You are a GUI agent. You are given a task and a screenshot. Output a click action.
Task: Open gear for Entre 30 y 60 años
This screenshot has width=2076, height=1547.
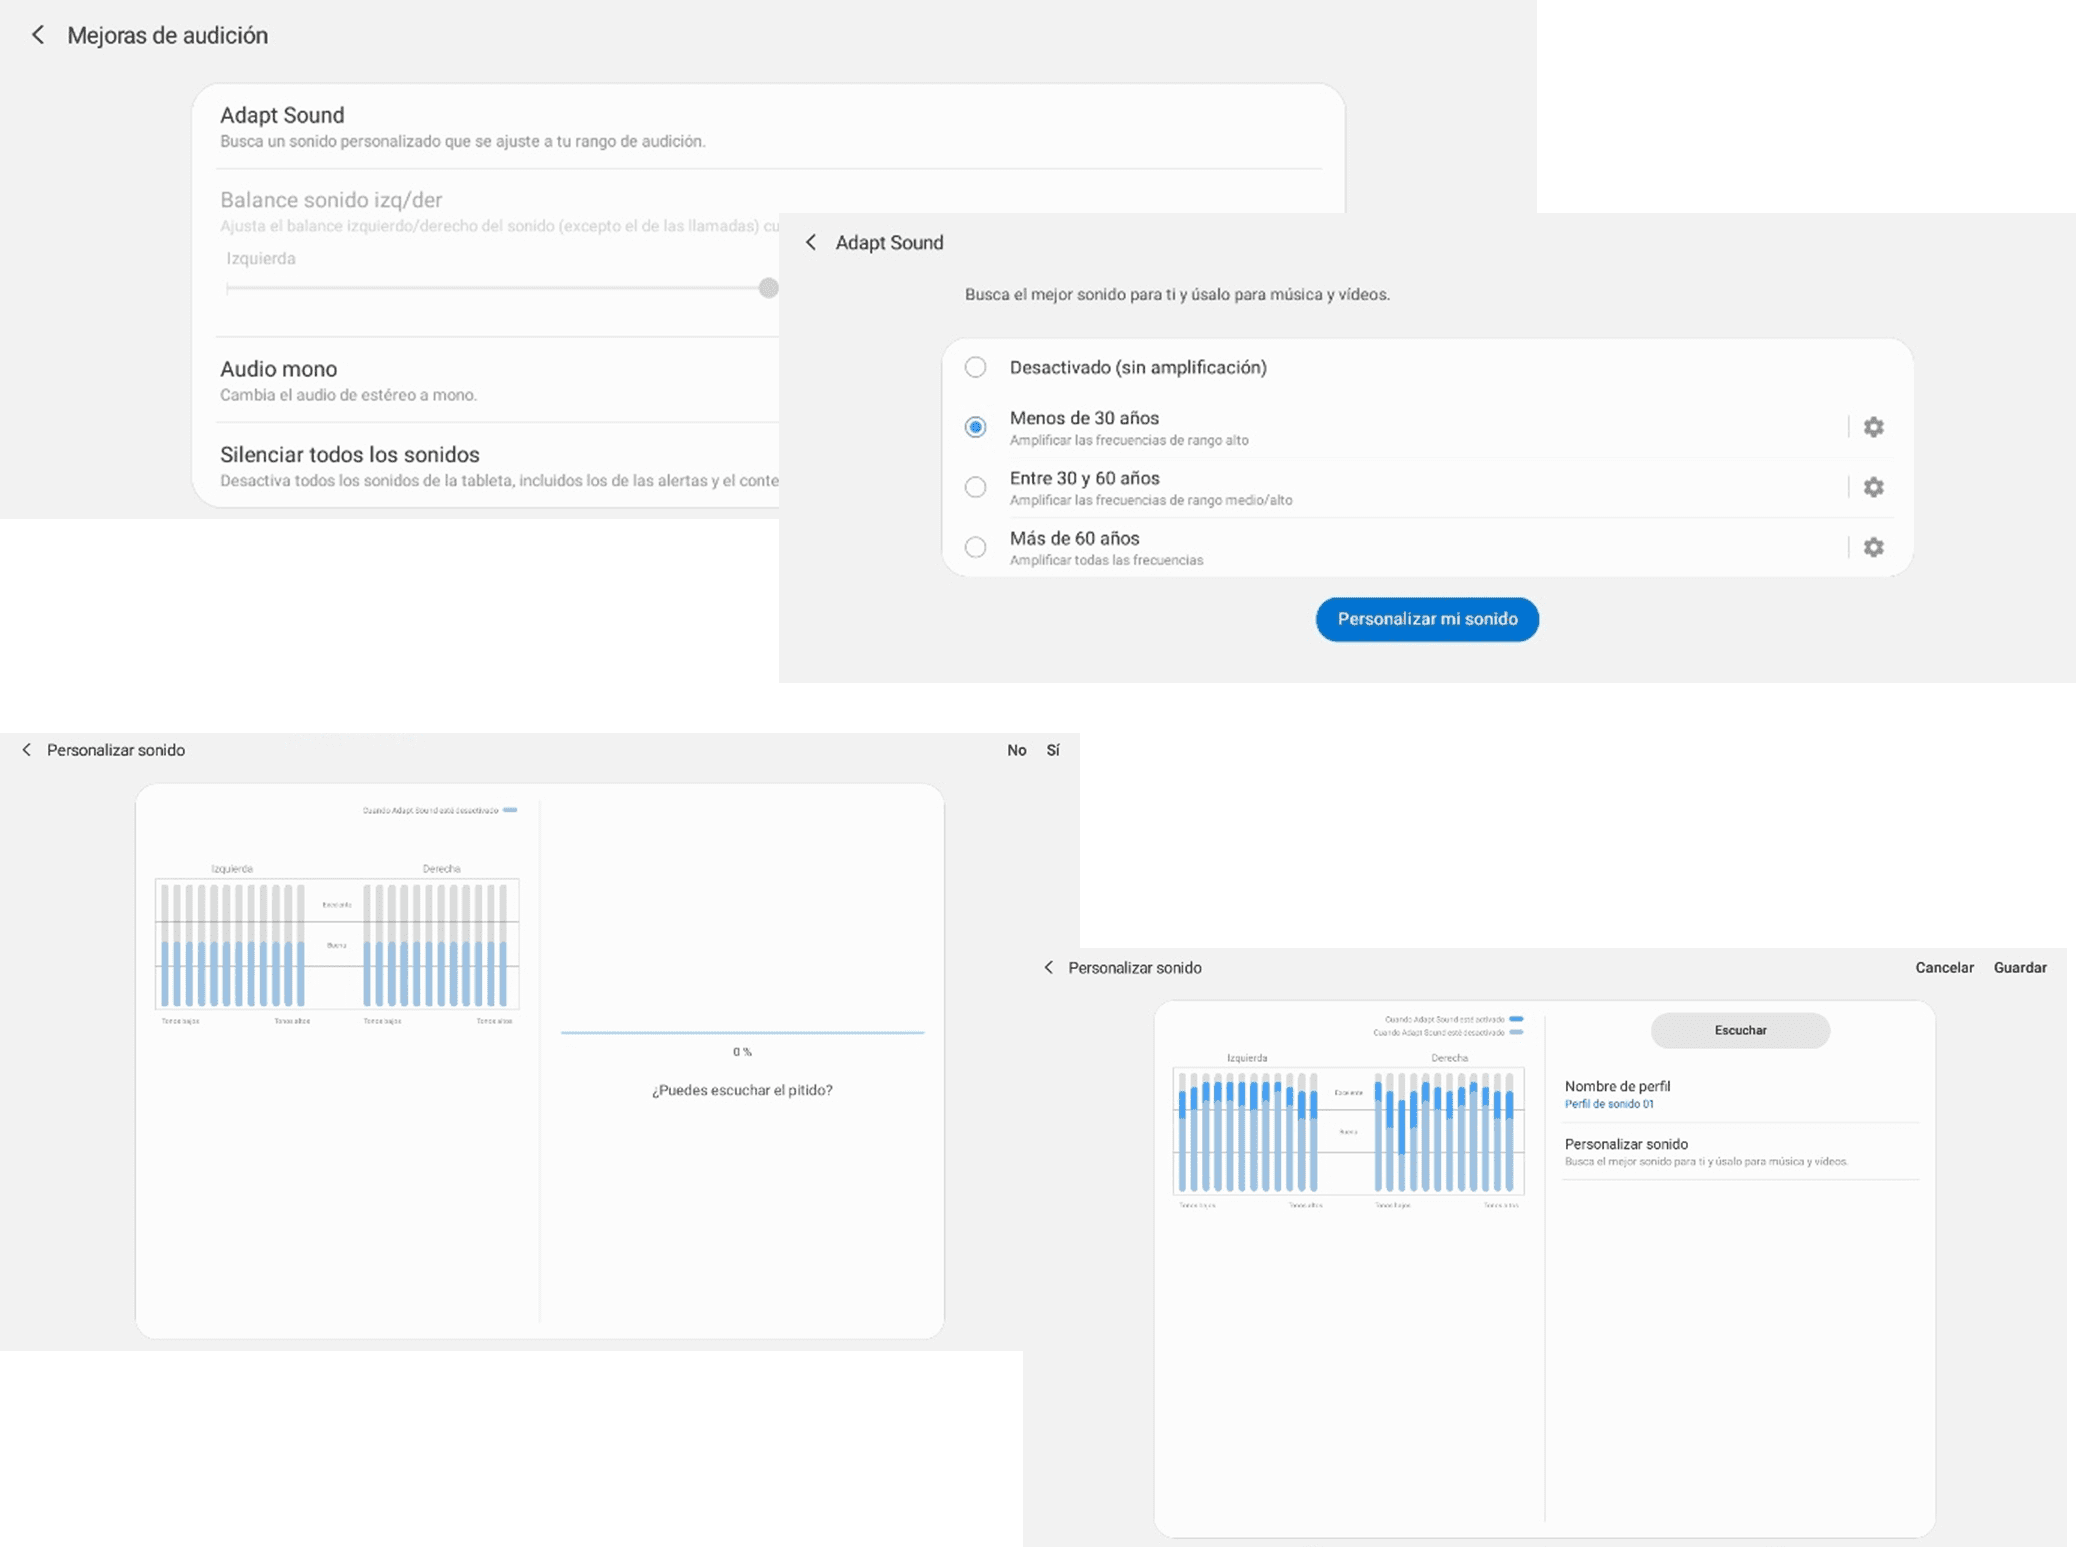pyautogui.click(x=1873, y=487)
